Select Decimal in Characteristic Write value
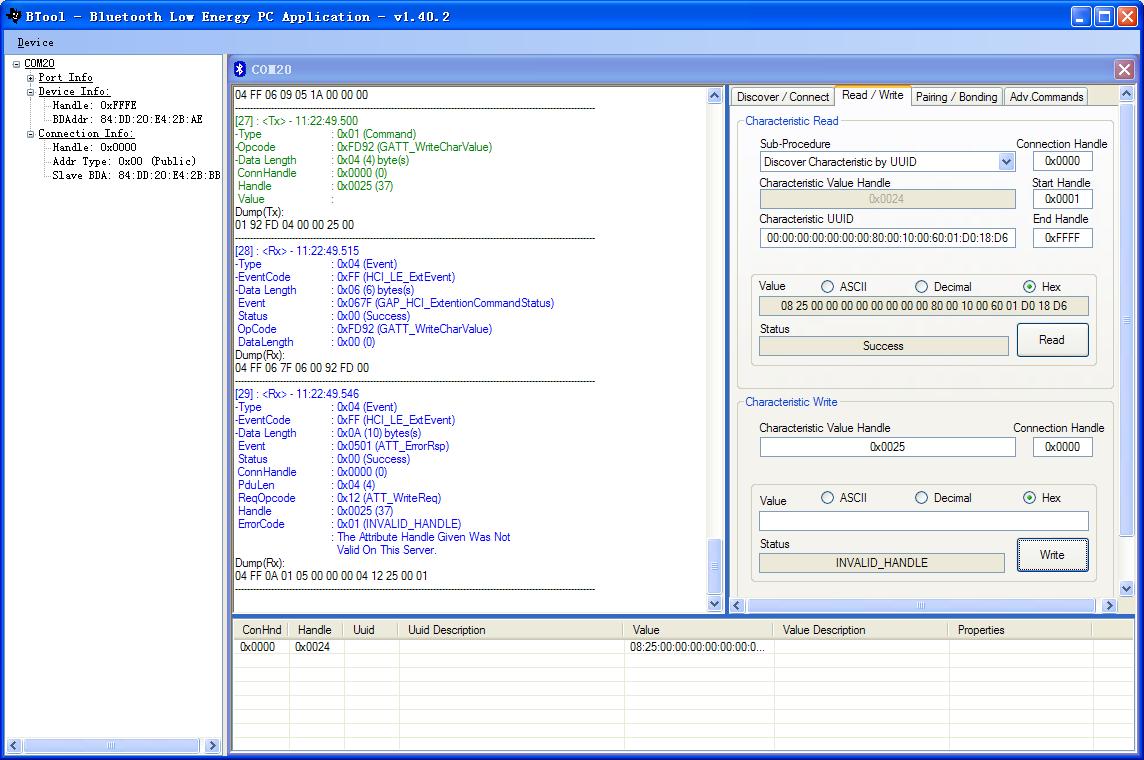 tap(921, 497)
